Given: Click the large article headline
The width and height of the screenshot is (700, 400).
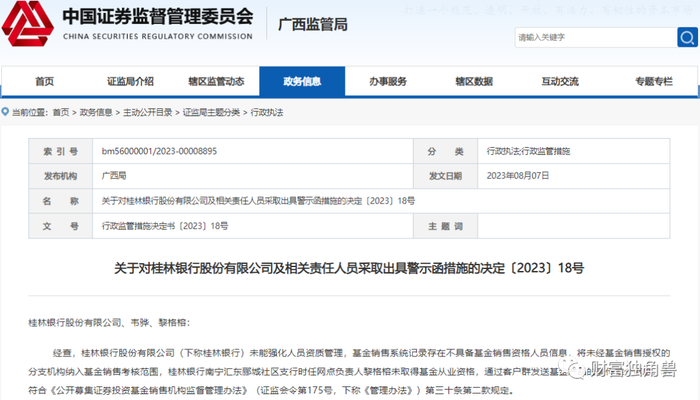Looking at the screenshot, I should [x=349, y=268].
